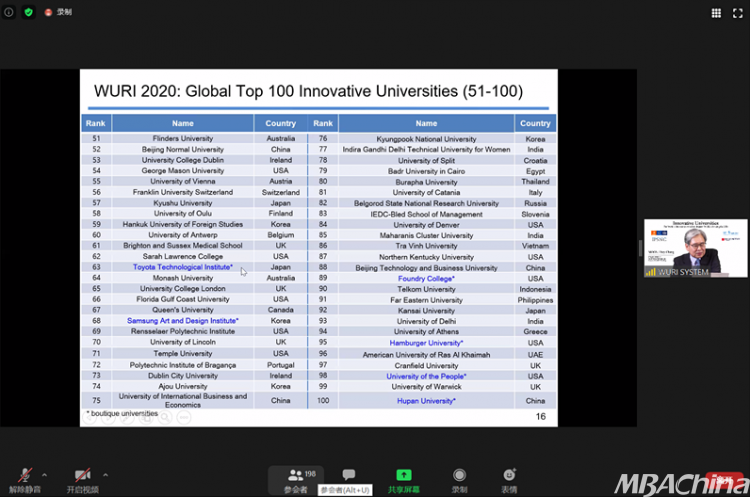This screenshot has width=750, height=497.
Task: Click 'Toyota Technological Institute*' link text
Action: click(183, 267)
